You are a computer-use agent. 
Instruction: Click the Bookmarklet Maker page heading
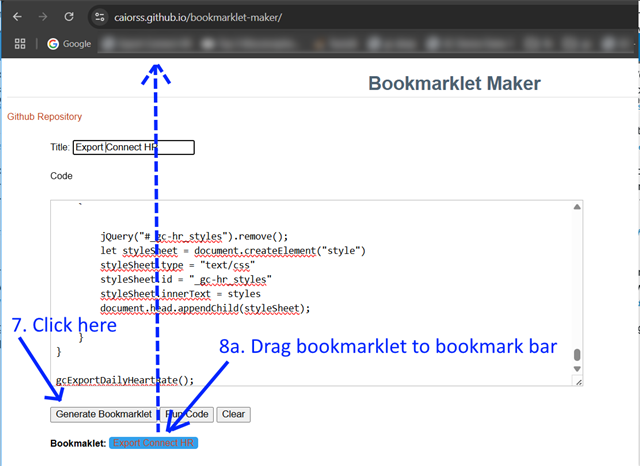(x=454, y=84)
